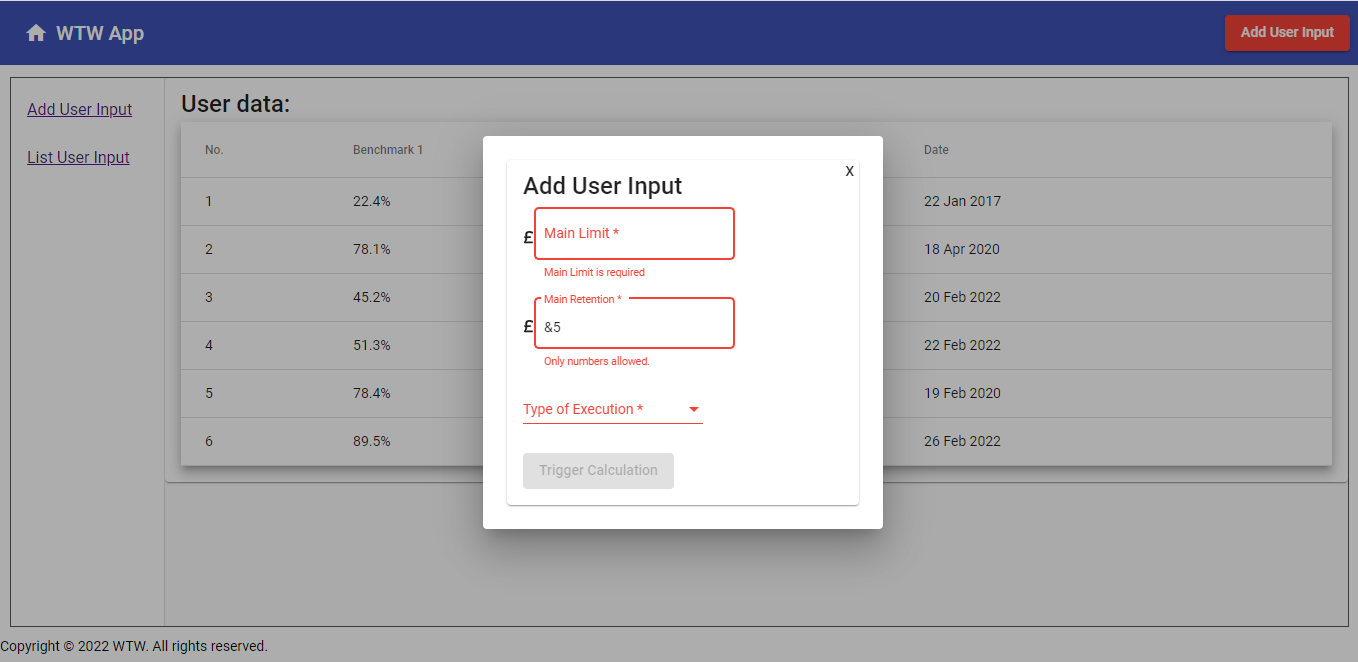Viewport: 1358px width, 662px height.
Task: Click row number 1 cell
Action: [x=209, y=201]
